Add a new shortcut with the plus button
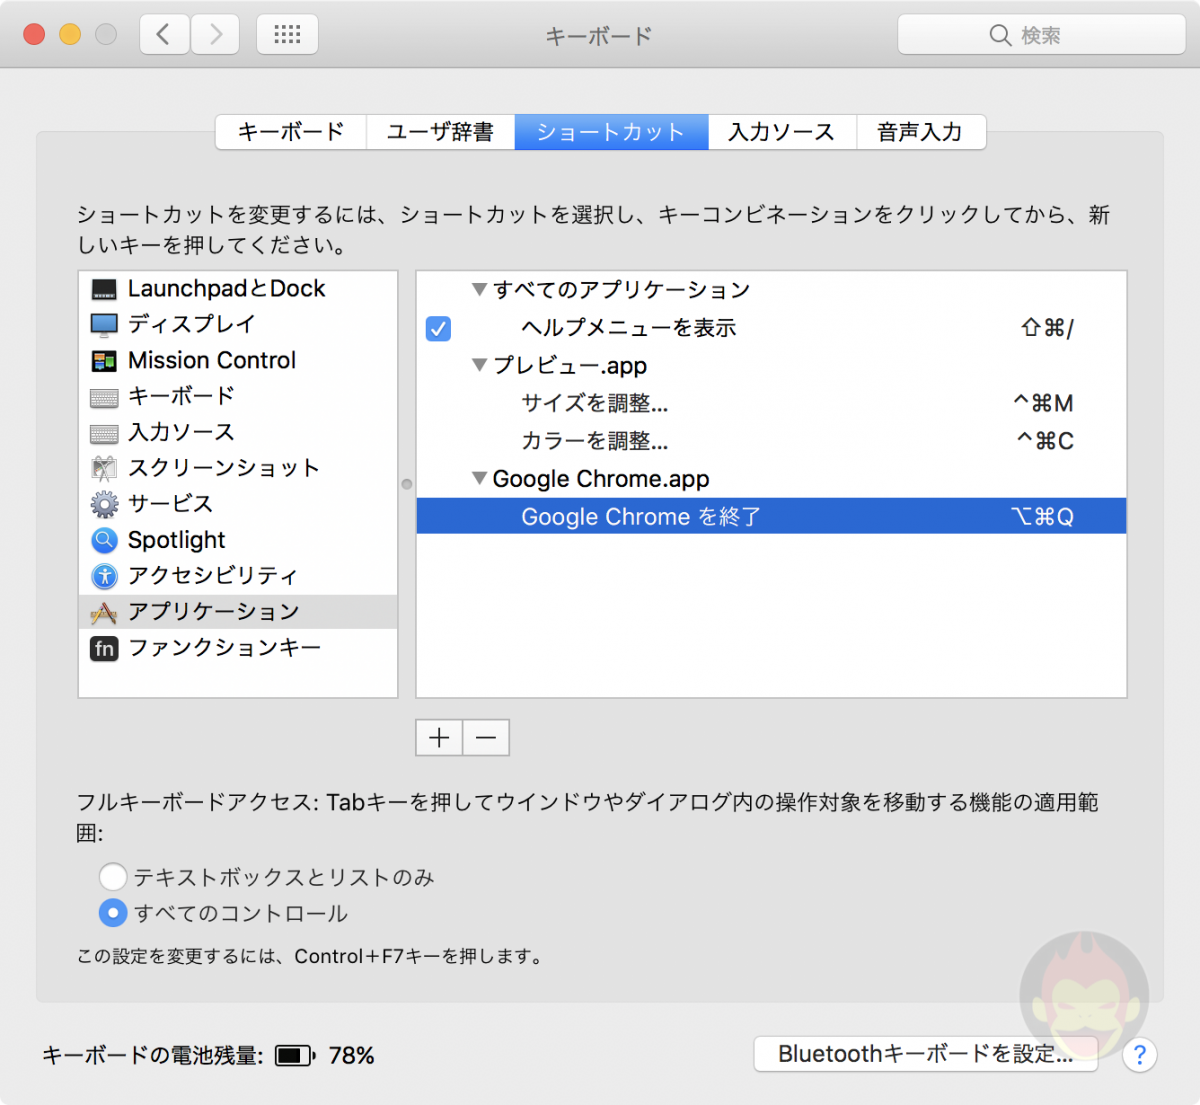Screen dimensions: 1200x1105 [438, 737]
